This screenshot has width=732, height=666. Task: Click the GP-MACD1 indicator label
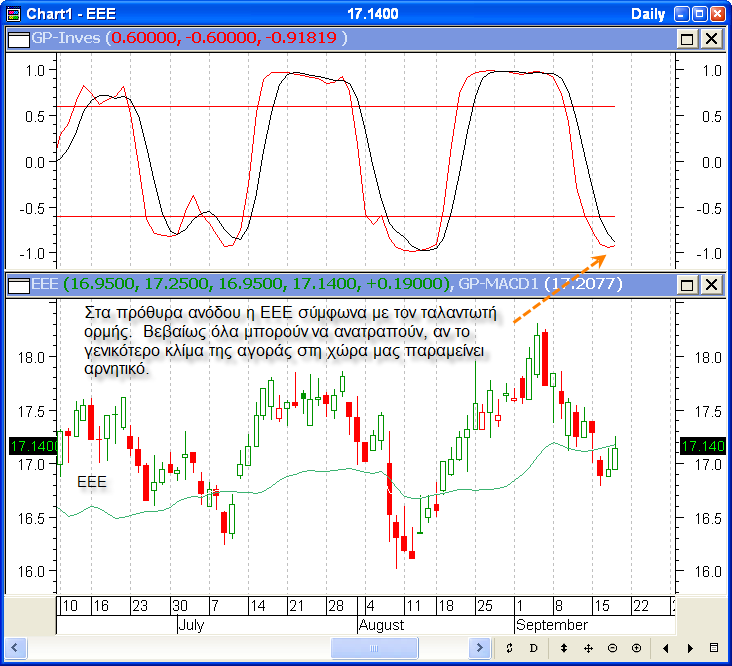(x=502, y=284)
